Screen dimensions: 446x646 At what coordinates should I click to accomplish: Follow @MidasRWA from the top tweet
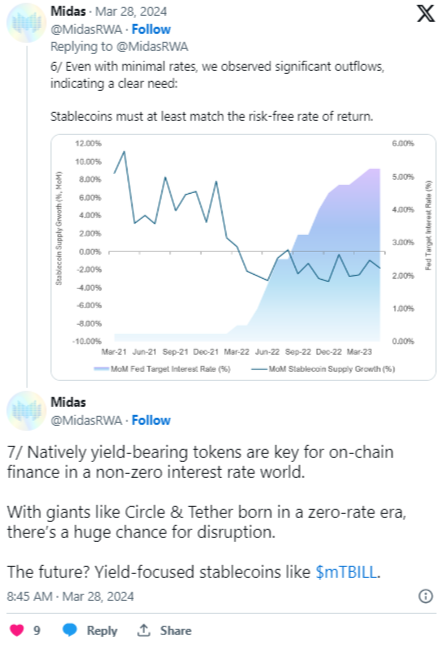151,30
